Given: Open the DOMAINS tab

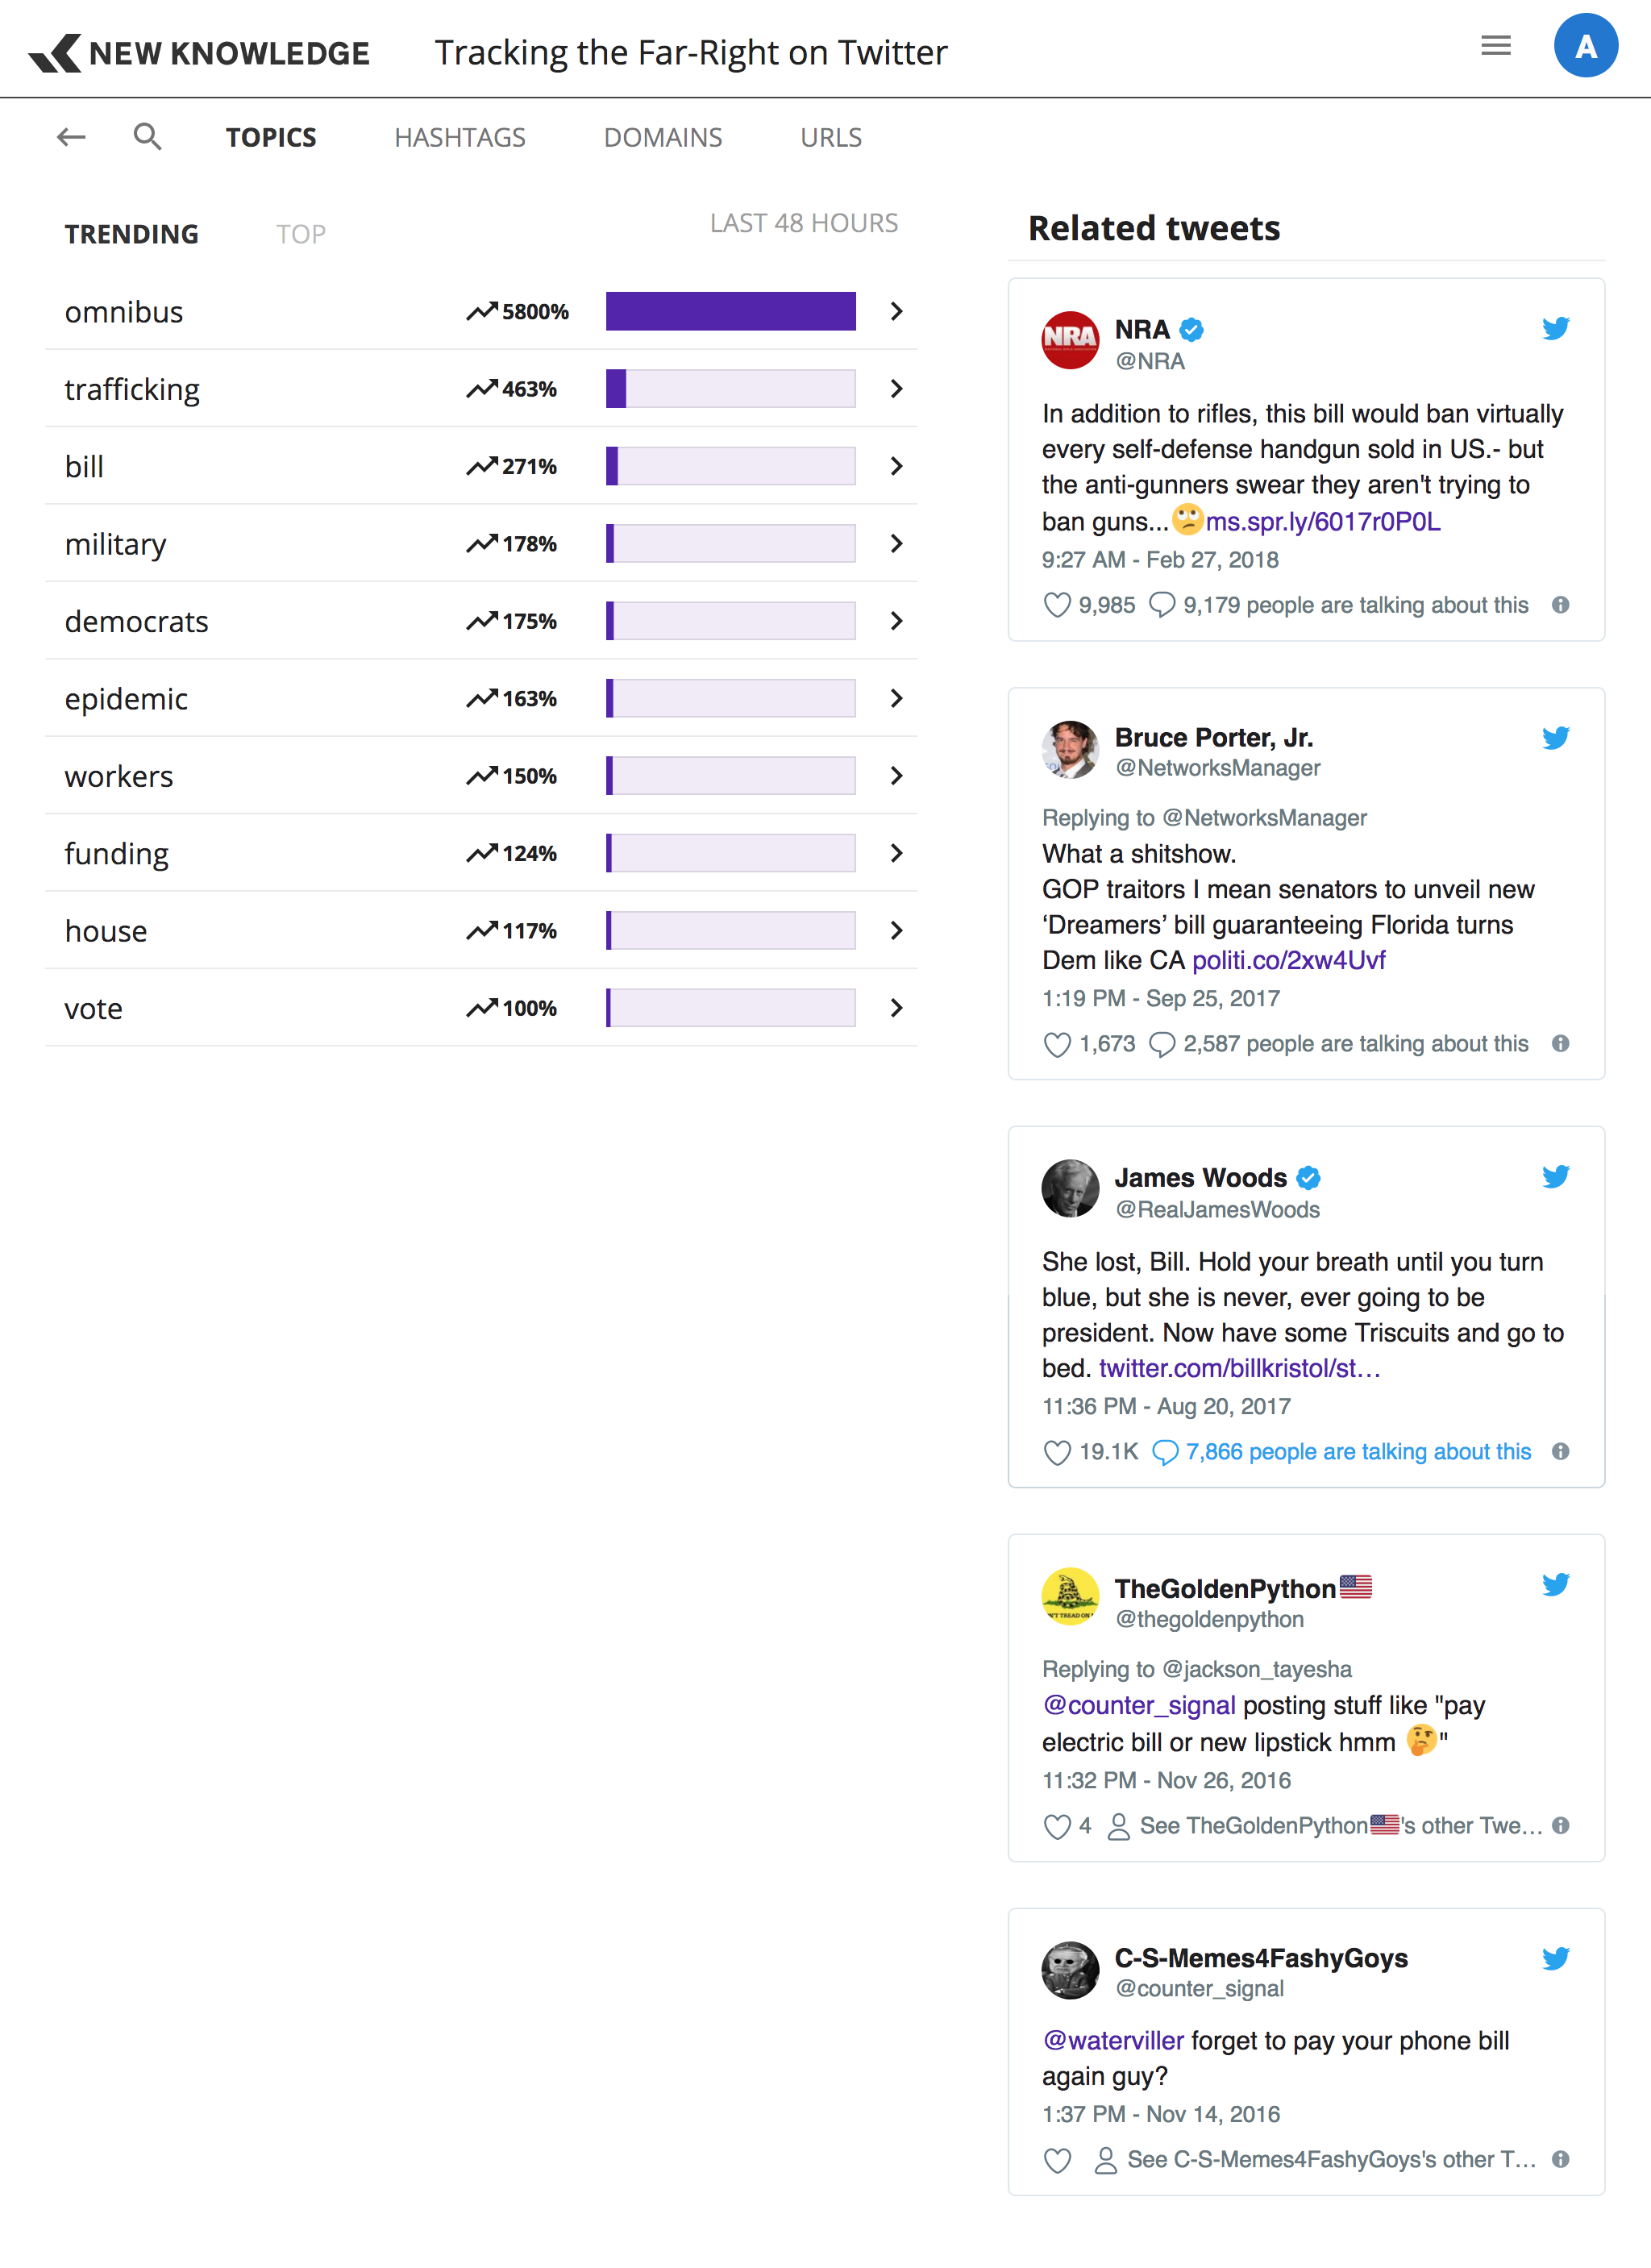Looking at the screenshot, I should tap(663, 137).
